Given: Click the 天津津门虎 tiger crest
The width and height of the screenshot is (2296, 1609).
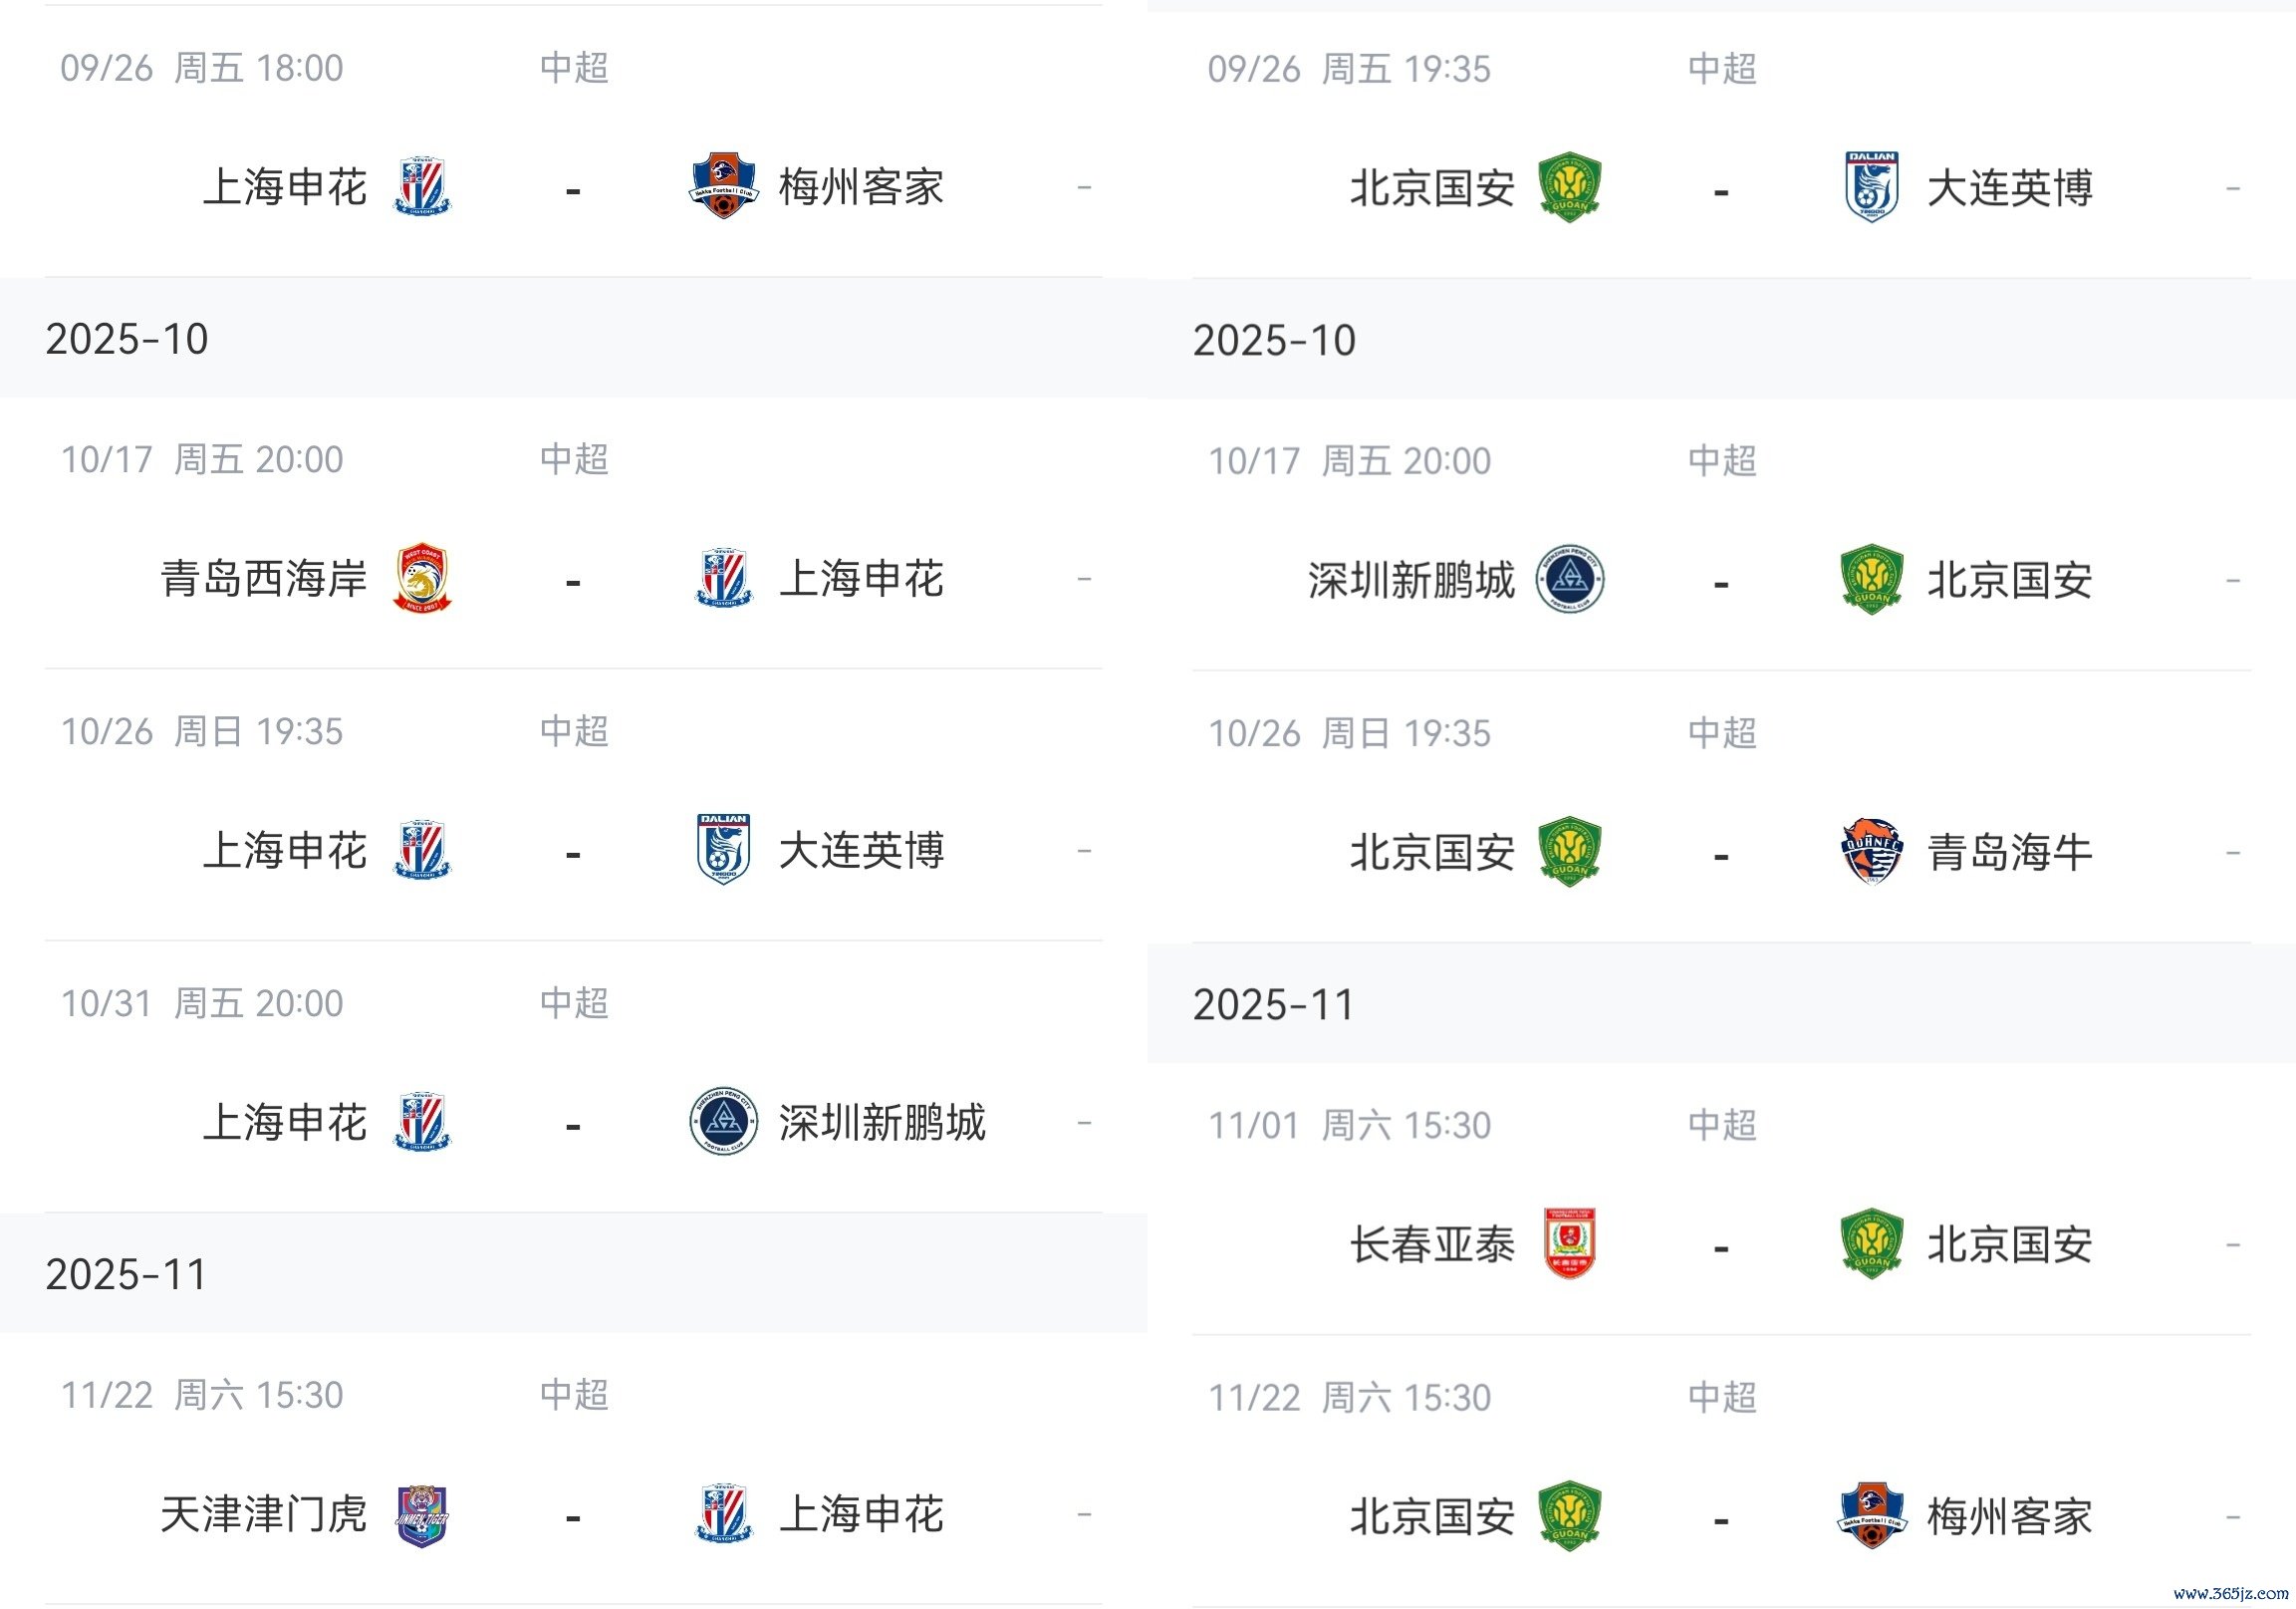Looking at the screenshot, I should 423,1515.
